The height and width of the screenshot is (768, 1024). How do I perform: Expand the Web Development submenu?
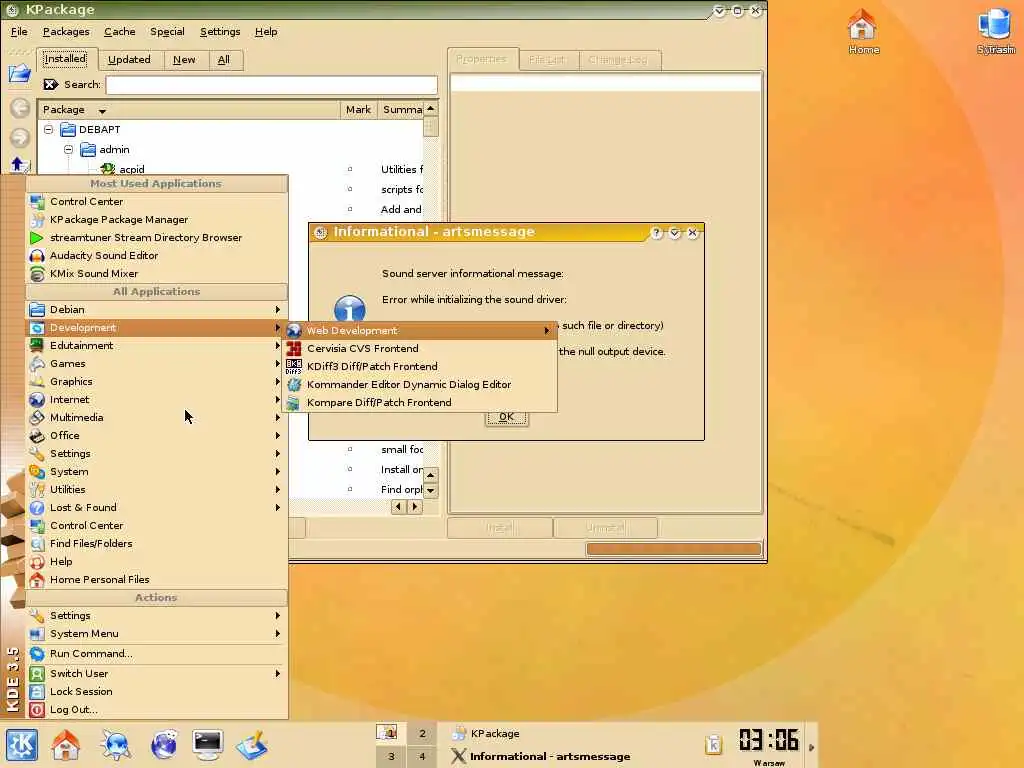[x=420, y=330]
